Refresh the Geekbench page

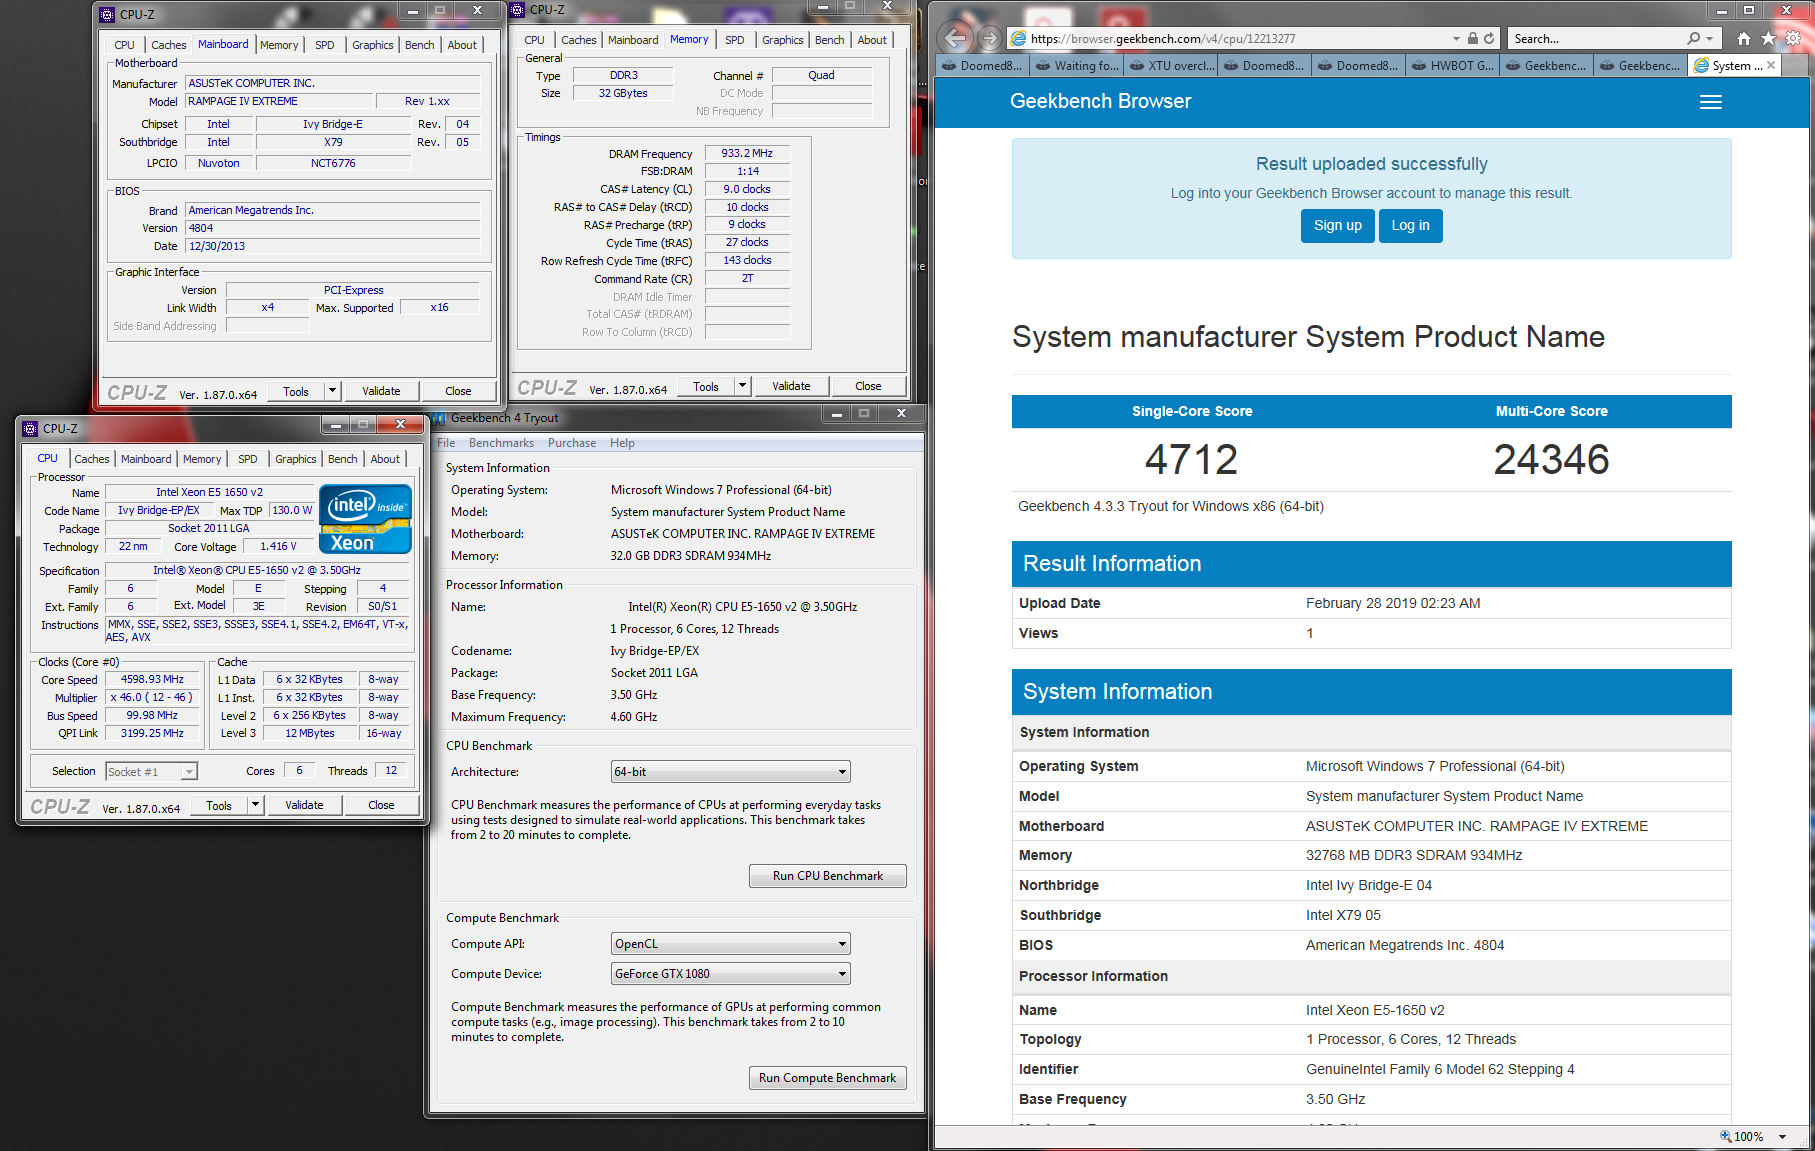click(x=1489, y=39)
